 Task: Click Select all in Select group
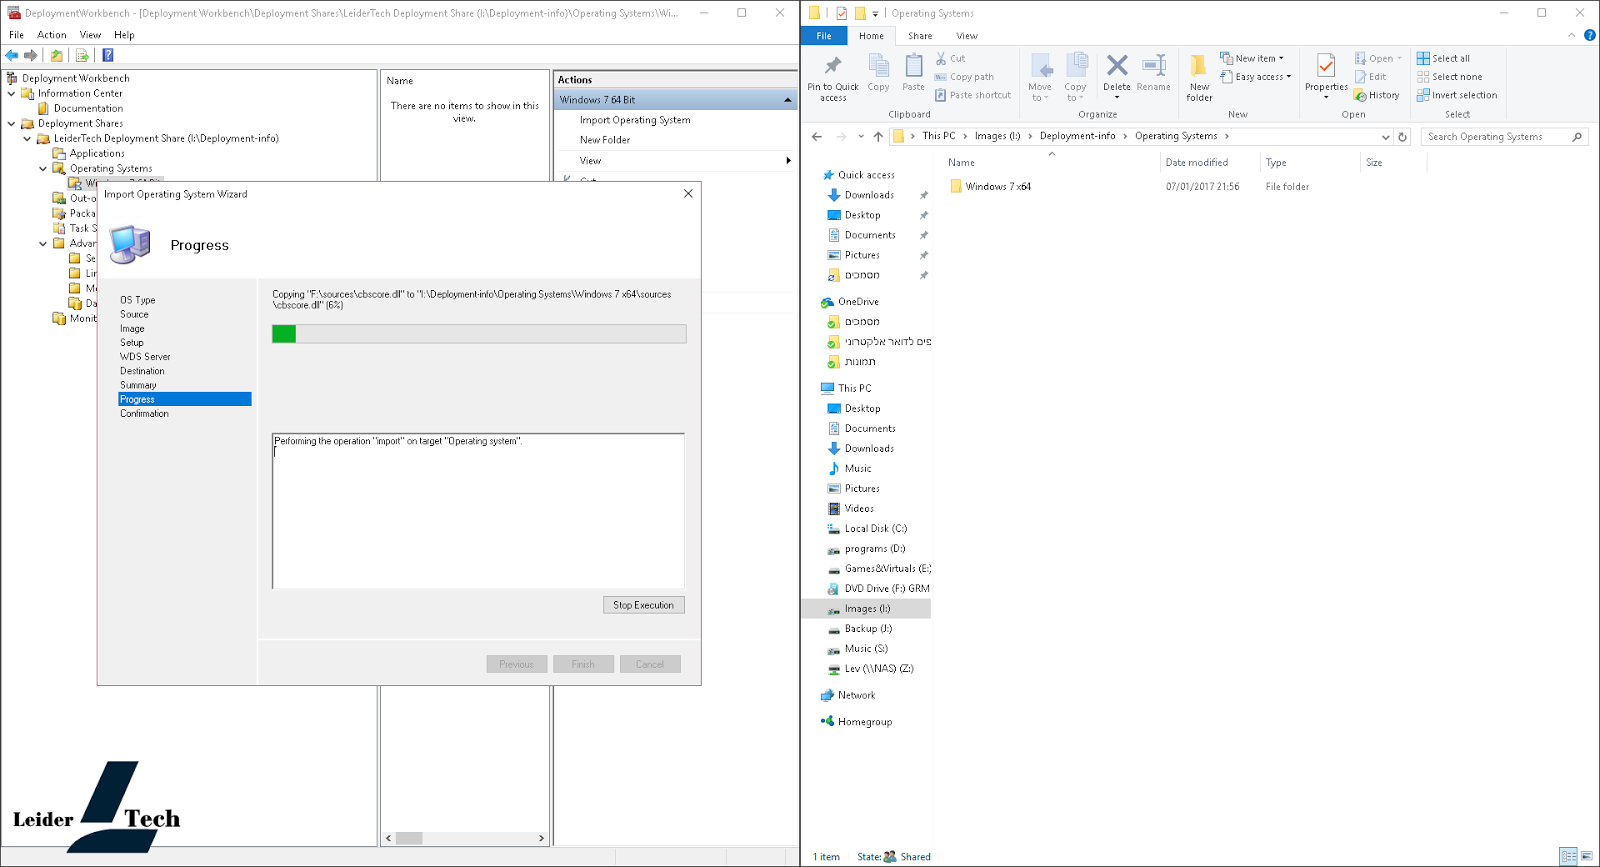(1443, 59)
